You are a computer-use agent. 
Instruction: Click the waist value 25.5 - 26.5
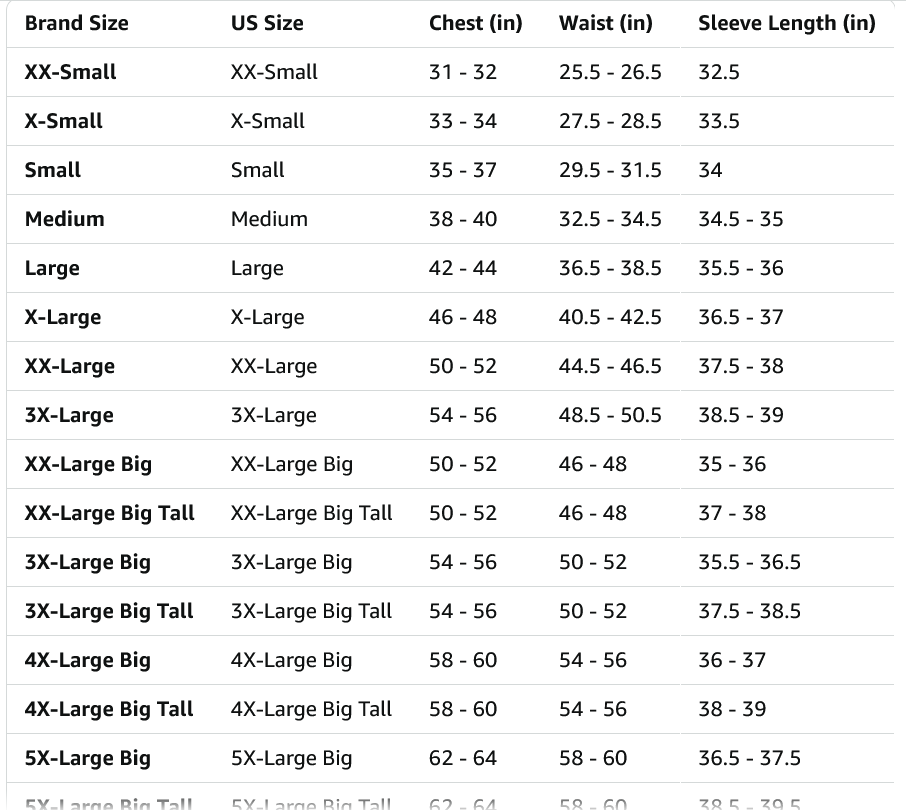610,72
